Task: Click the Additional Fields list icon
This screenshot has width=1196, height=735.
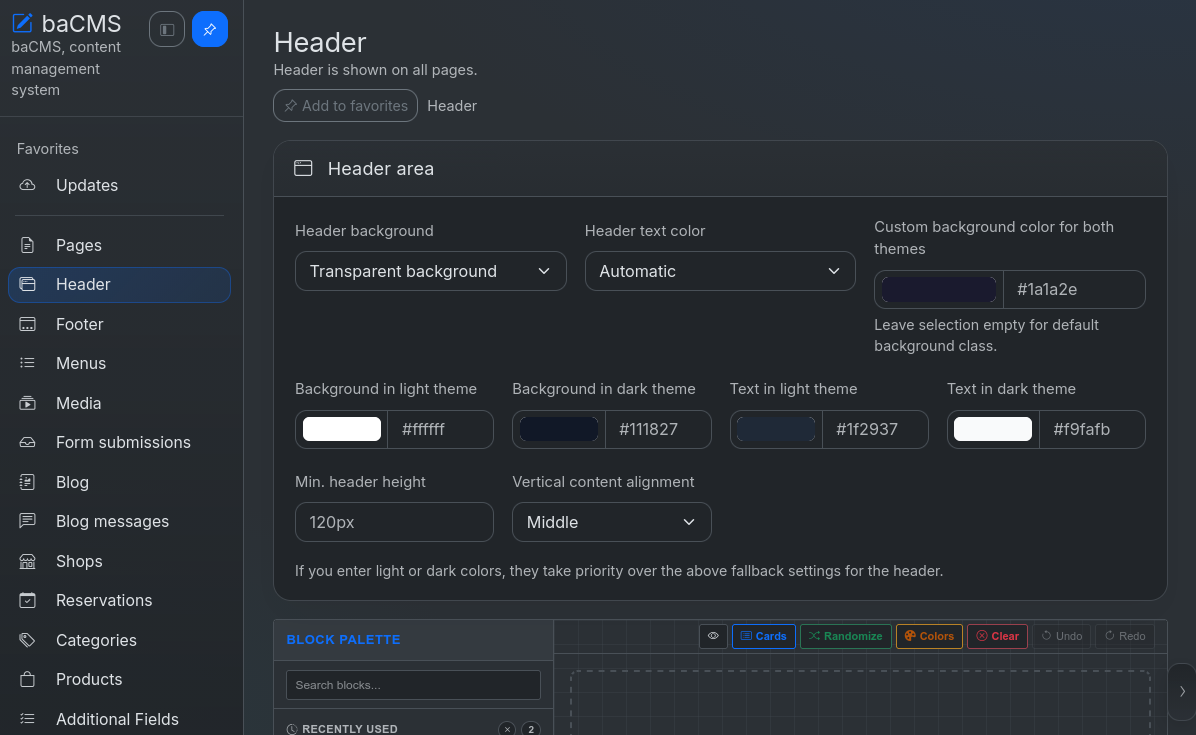Action: (27, 718)
